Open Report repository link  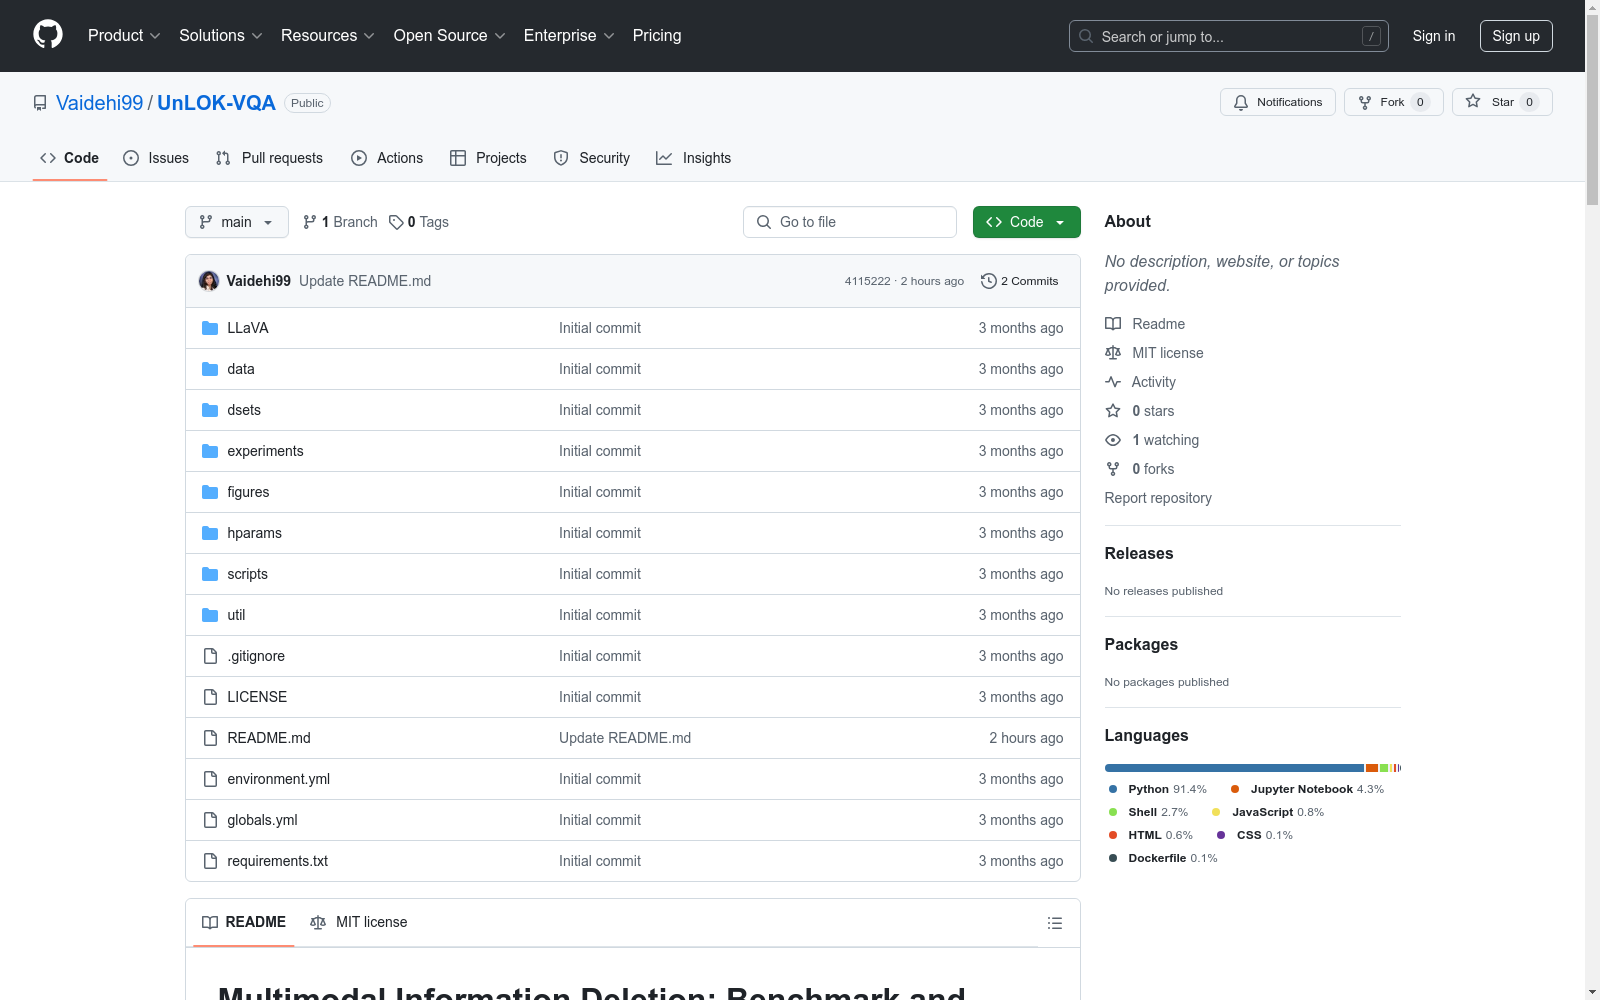(1158, 498)
